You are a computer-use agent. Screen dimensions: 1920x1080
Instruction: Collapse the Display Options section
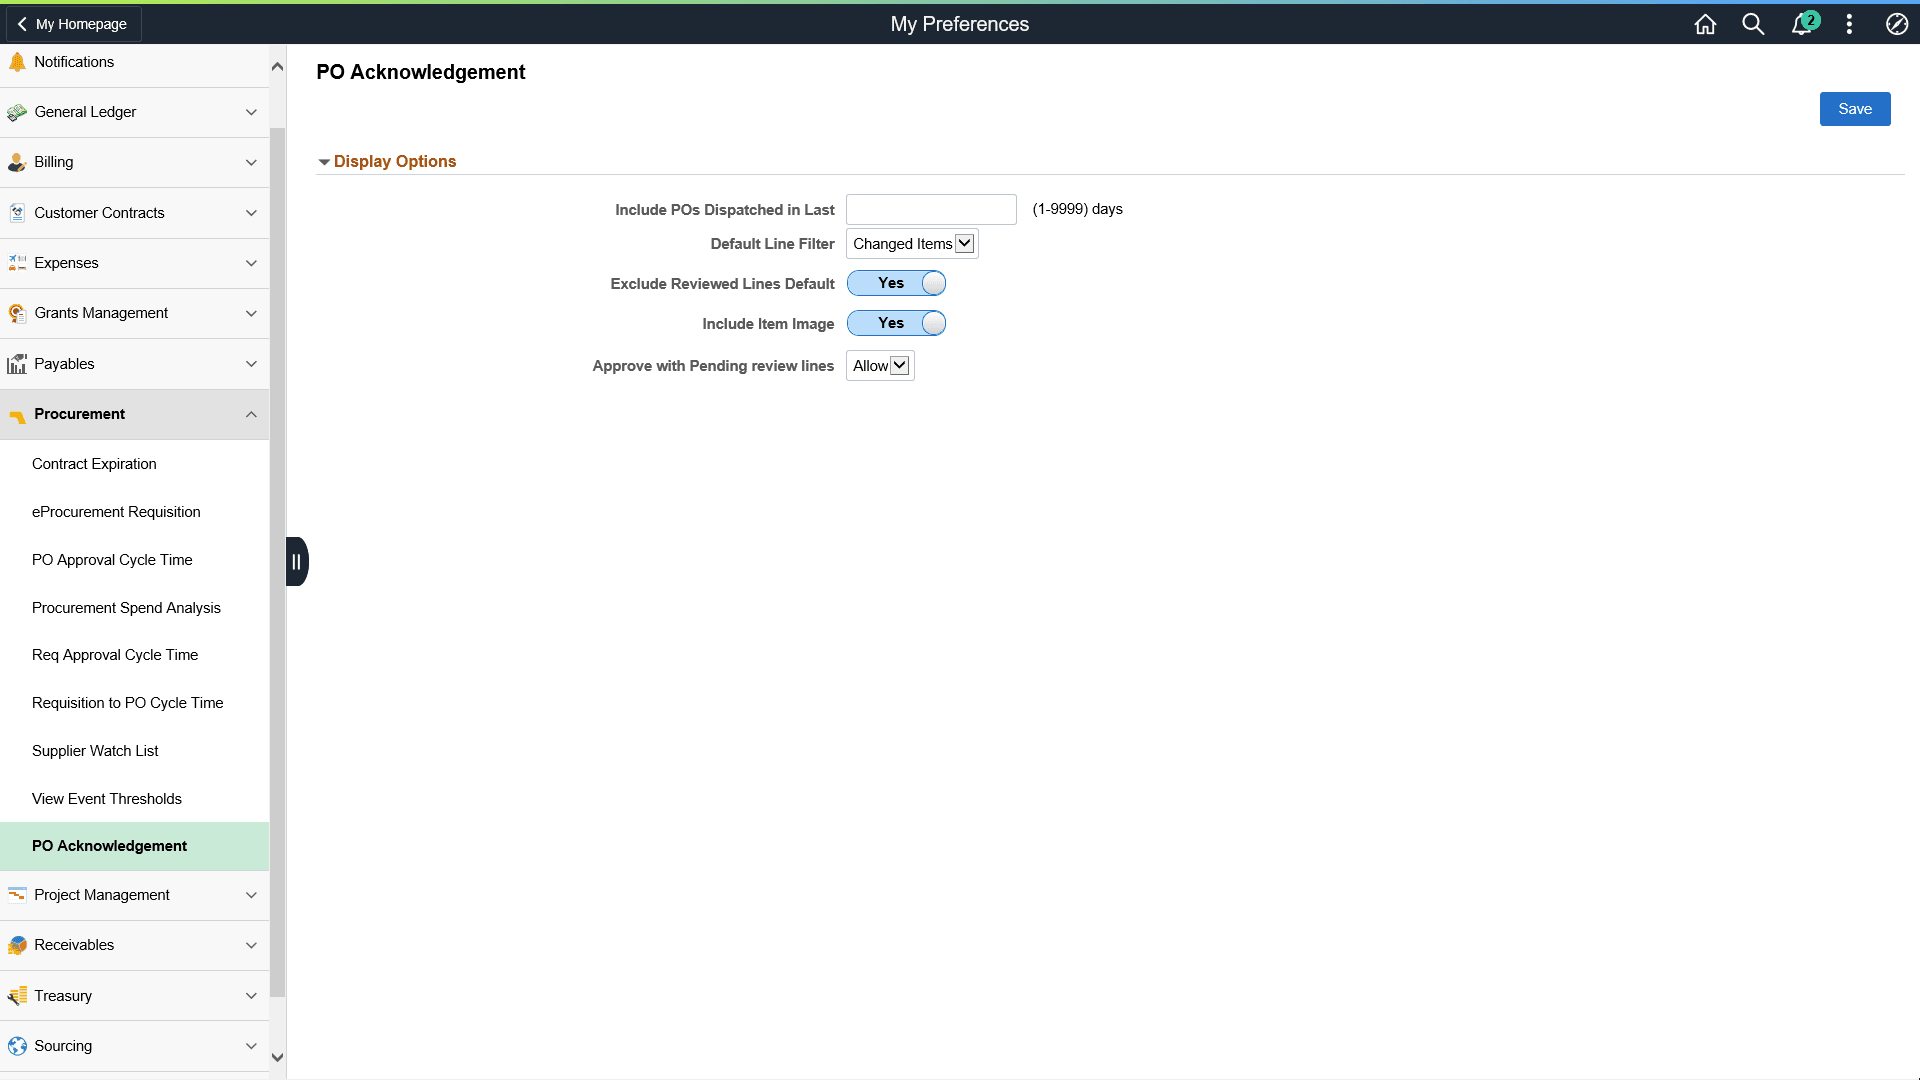tap(324, 161)
